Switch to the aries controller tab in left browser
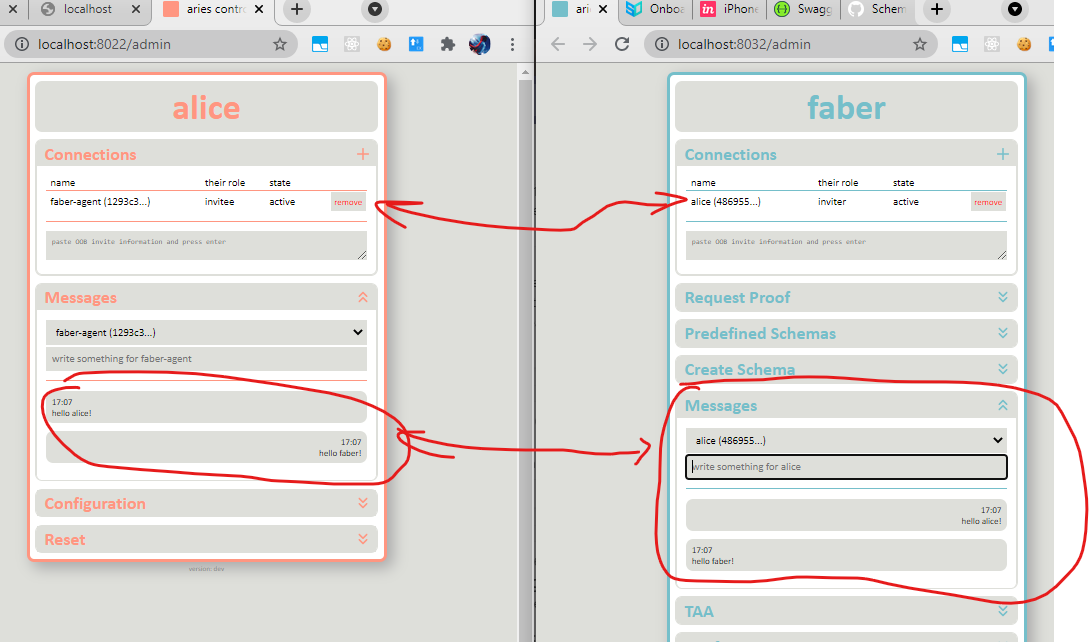The height and width of the screenshot is (642, 1089). coord(214,9)
